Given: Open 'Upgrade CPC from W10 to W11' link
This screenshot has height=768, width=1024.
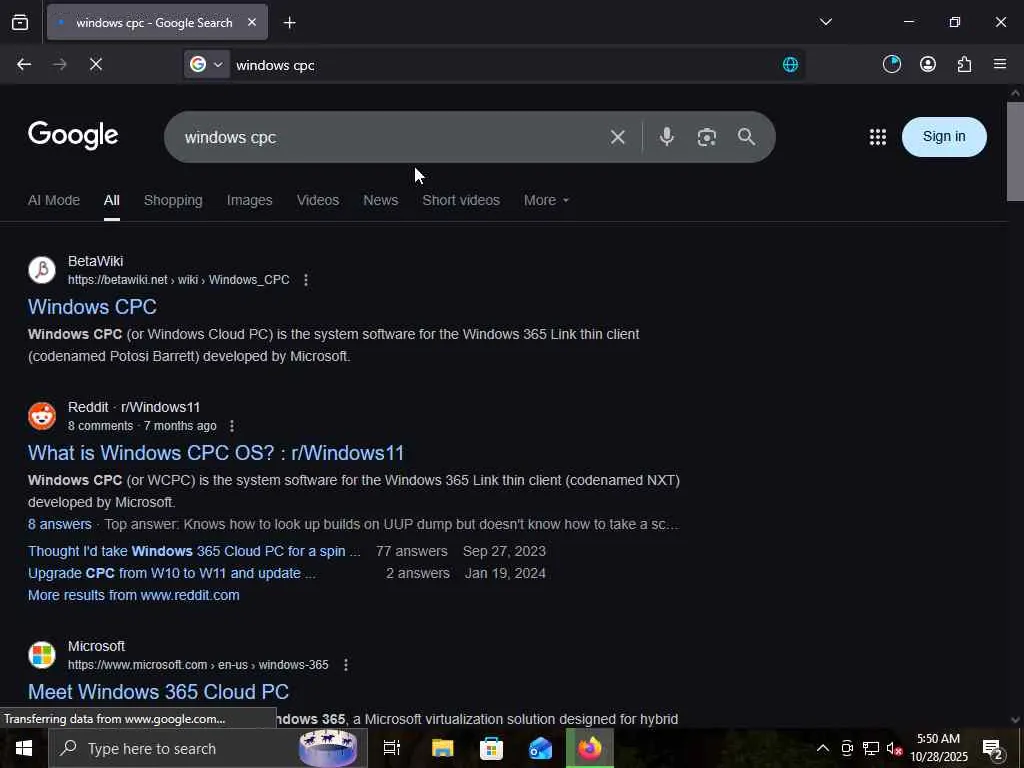Looking at the screenshot, I should click(172, 573).
